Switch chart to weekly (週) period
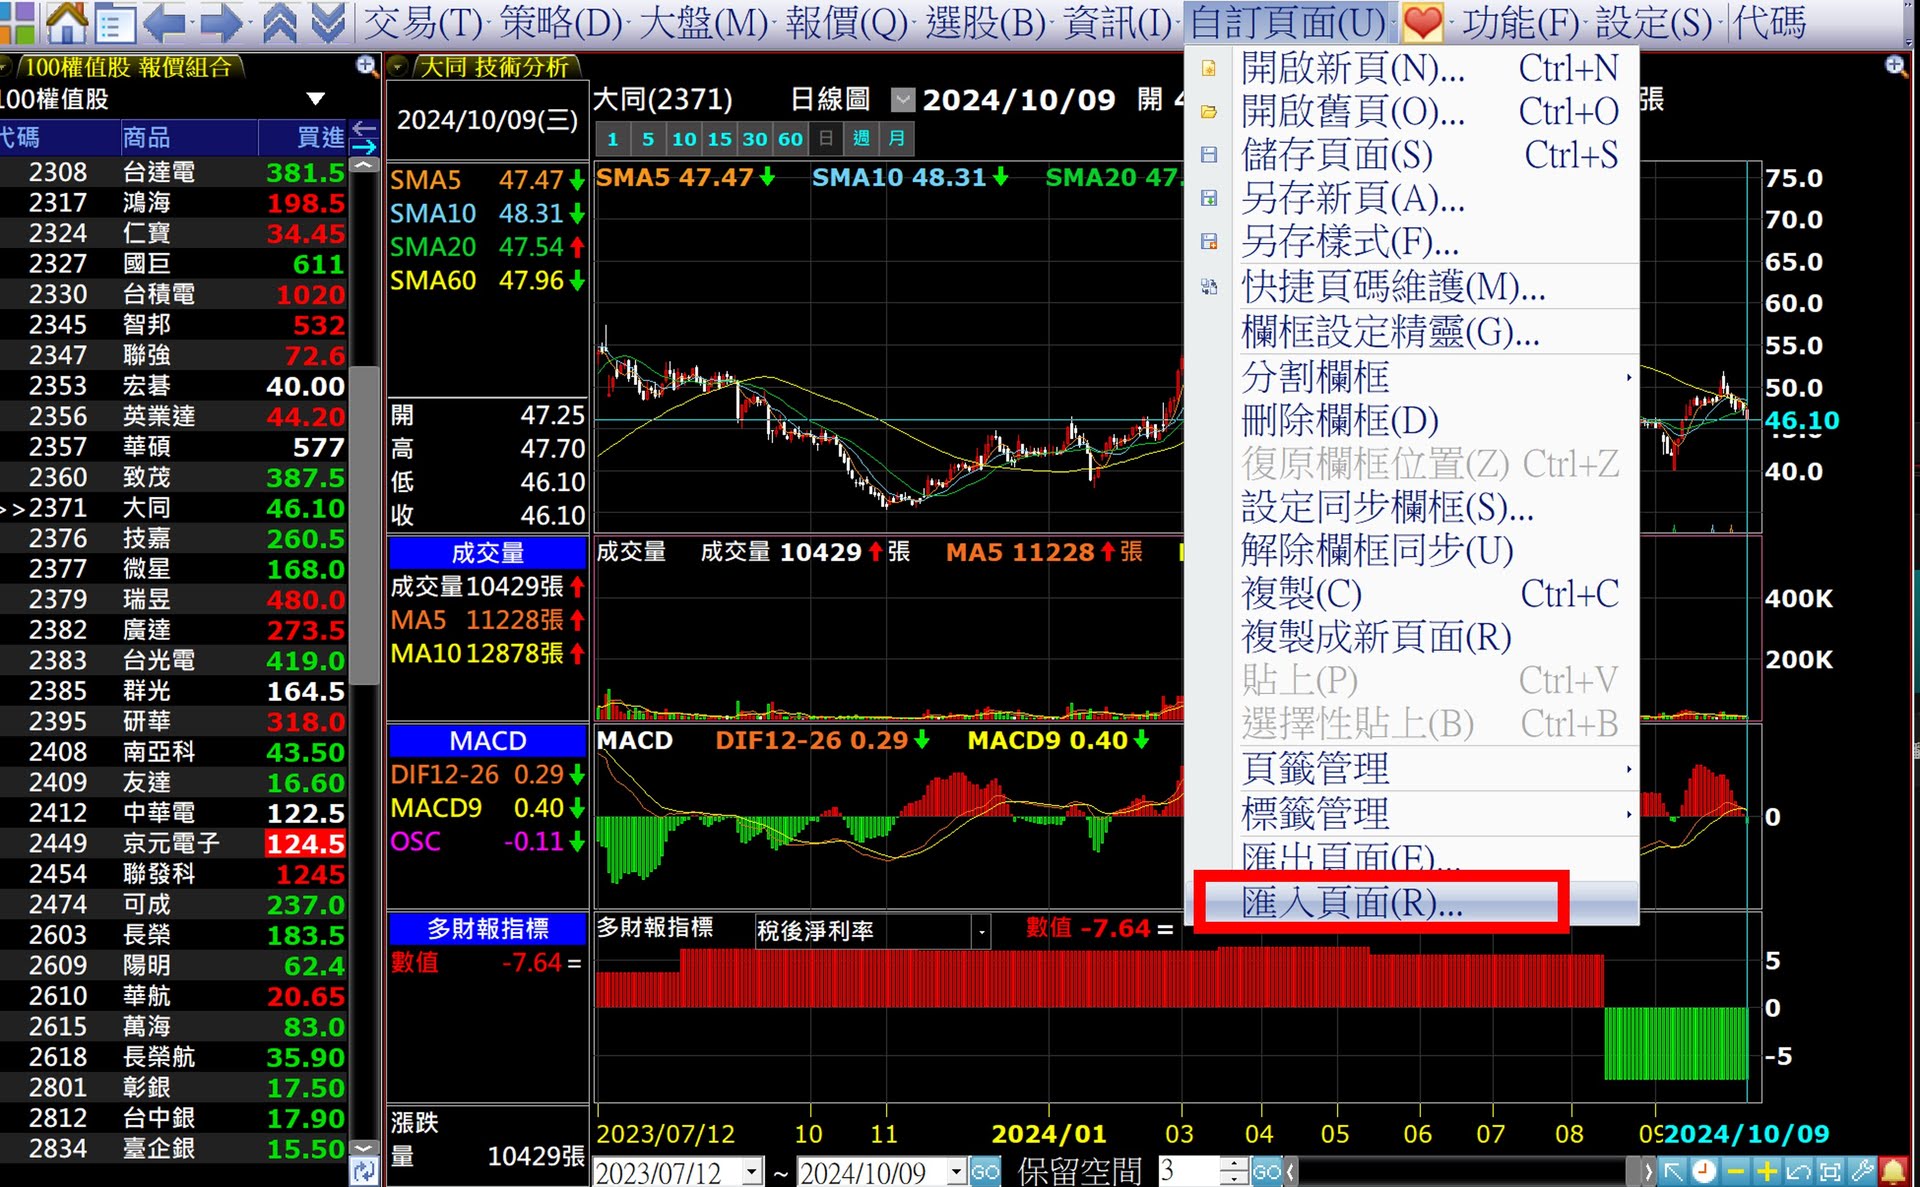 click(x=861, y=139)
